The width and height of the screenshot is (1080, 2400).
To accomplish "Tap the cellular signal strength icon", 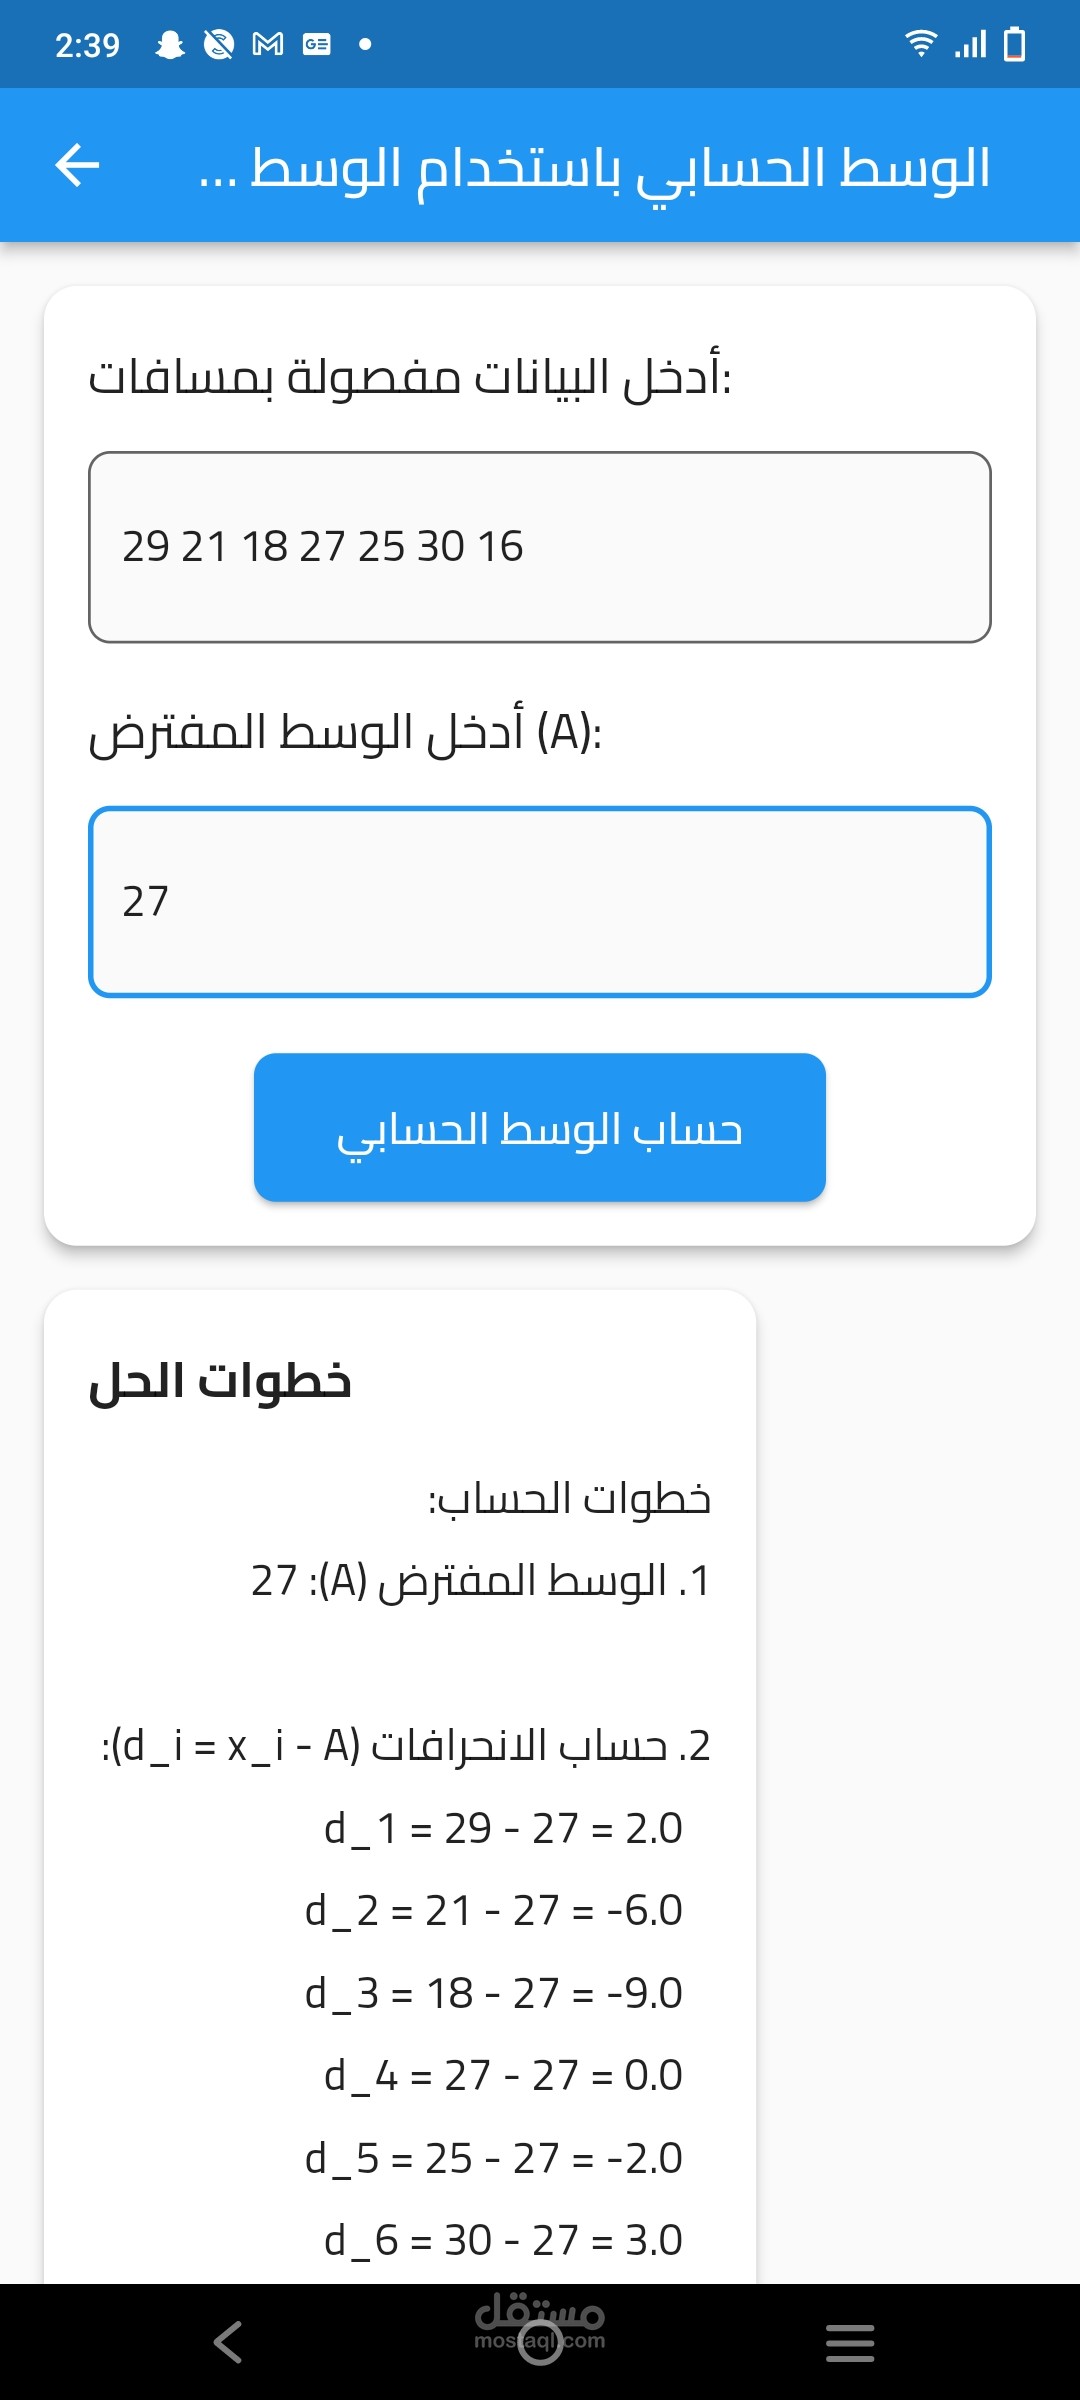I will click(970, 44).
